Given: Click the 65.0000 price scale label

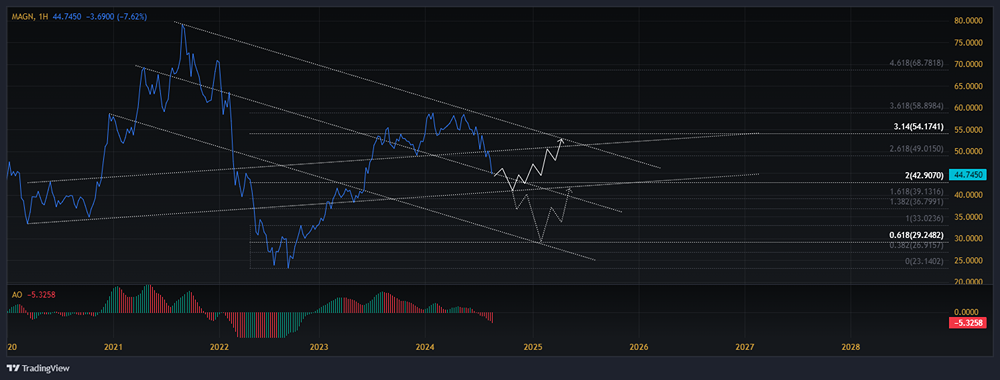Looking at the screenshot, I should 968,86.
